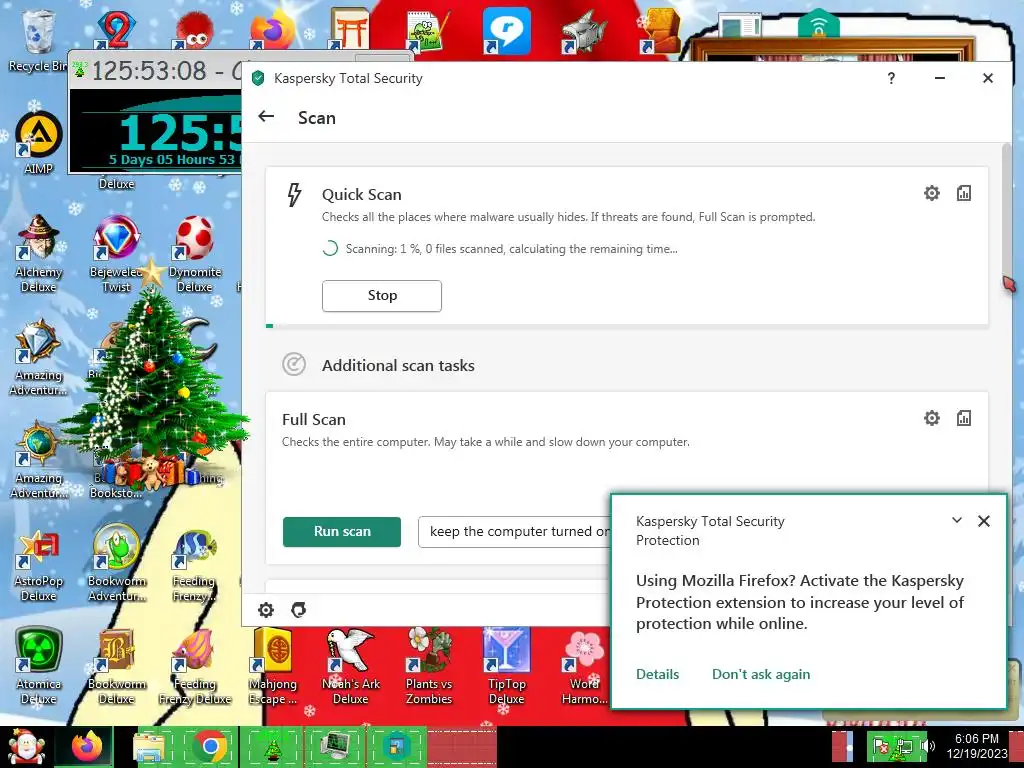Open the Kaspersky support icon at bottom
The width and height of the screenshot is (1024, 768).
298,610
